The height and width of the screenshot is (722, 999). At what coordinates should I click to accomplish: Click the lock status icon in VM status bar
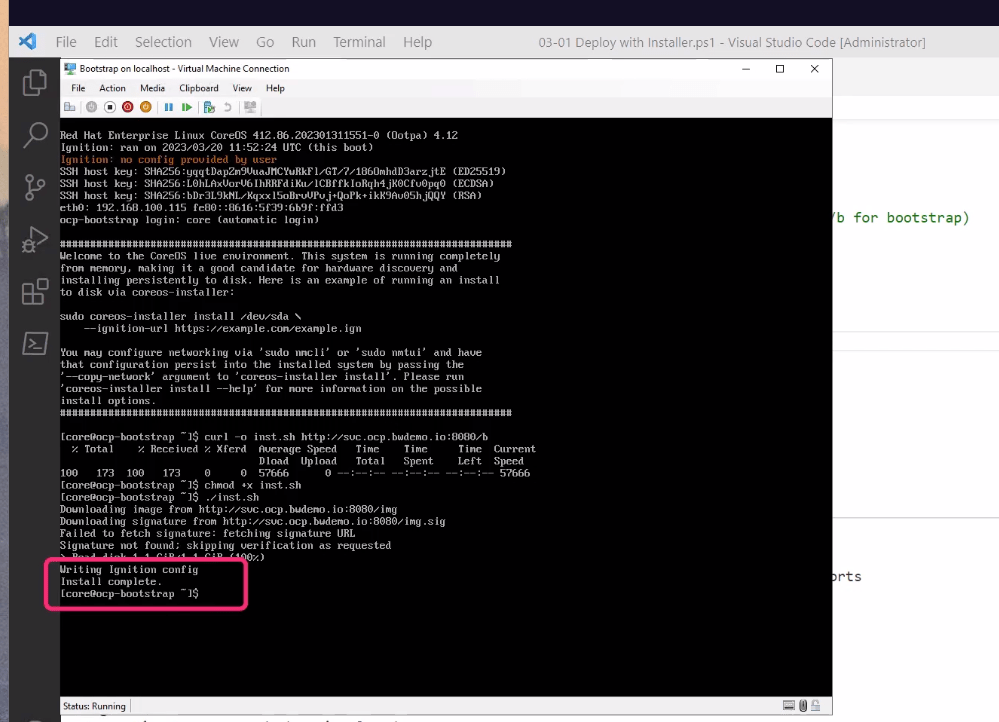tap(816, 705)
